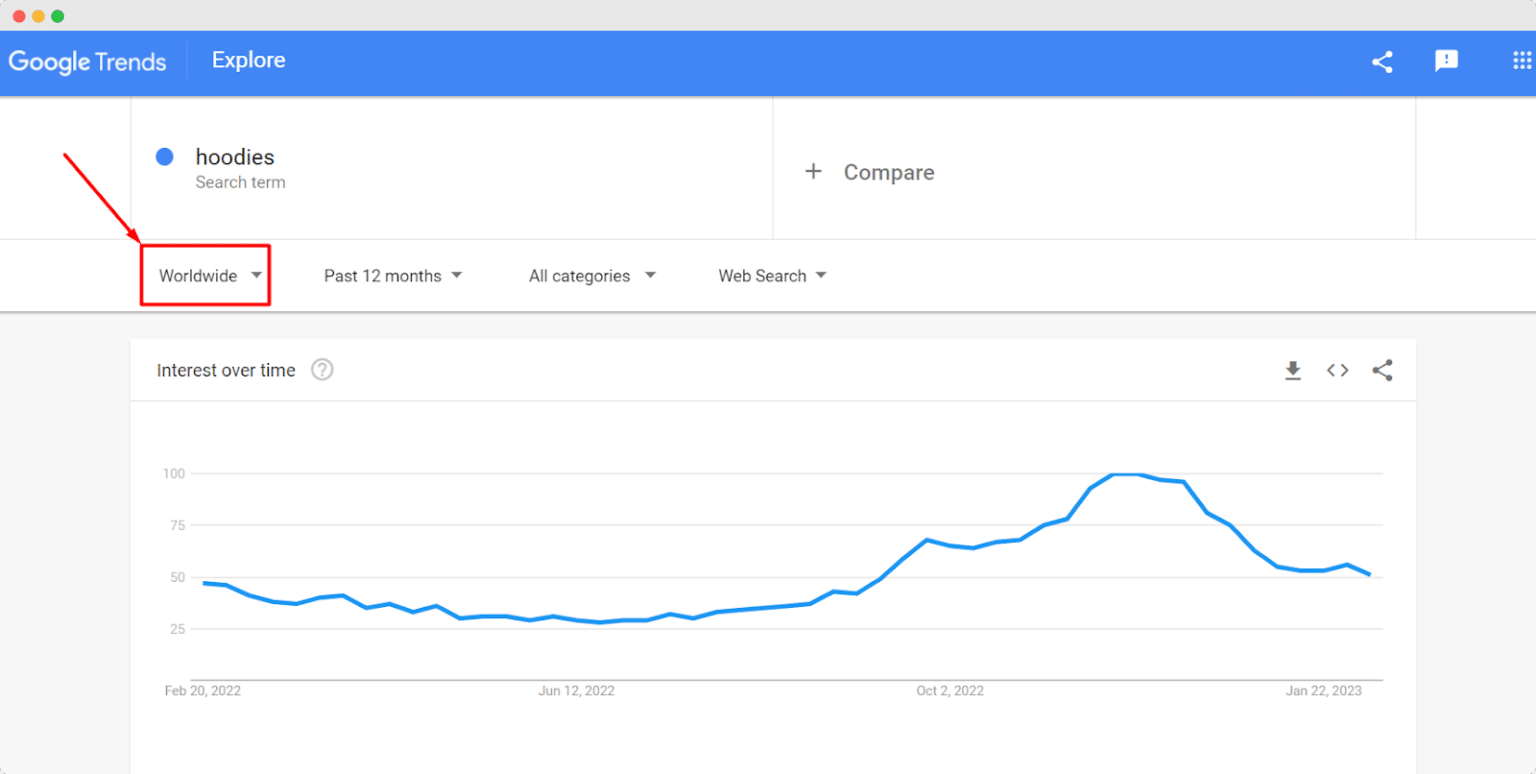Open the Interest over time help tooltip
Viewport: 1536px width, 774px height.
click(x=321, y=370)
